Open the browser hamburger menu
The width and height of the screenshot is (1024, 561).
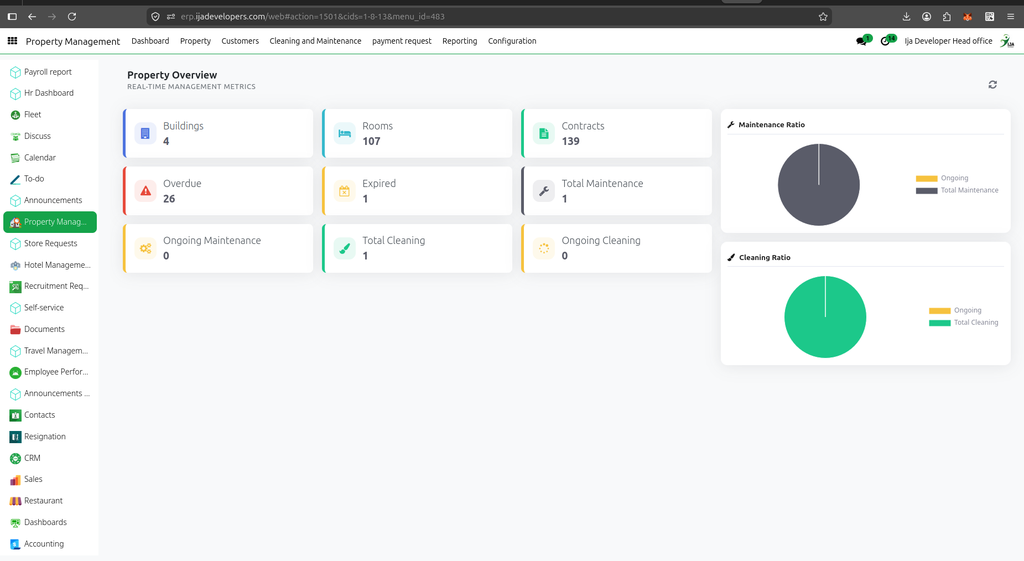tap(1010, 16)
